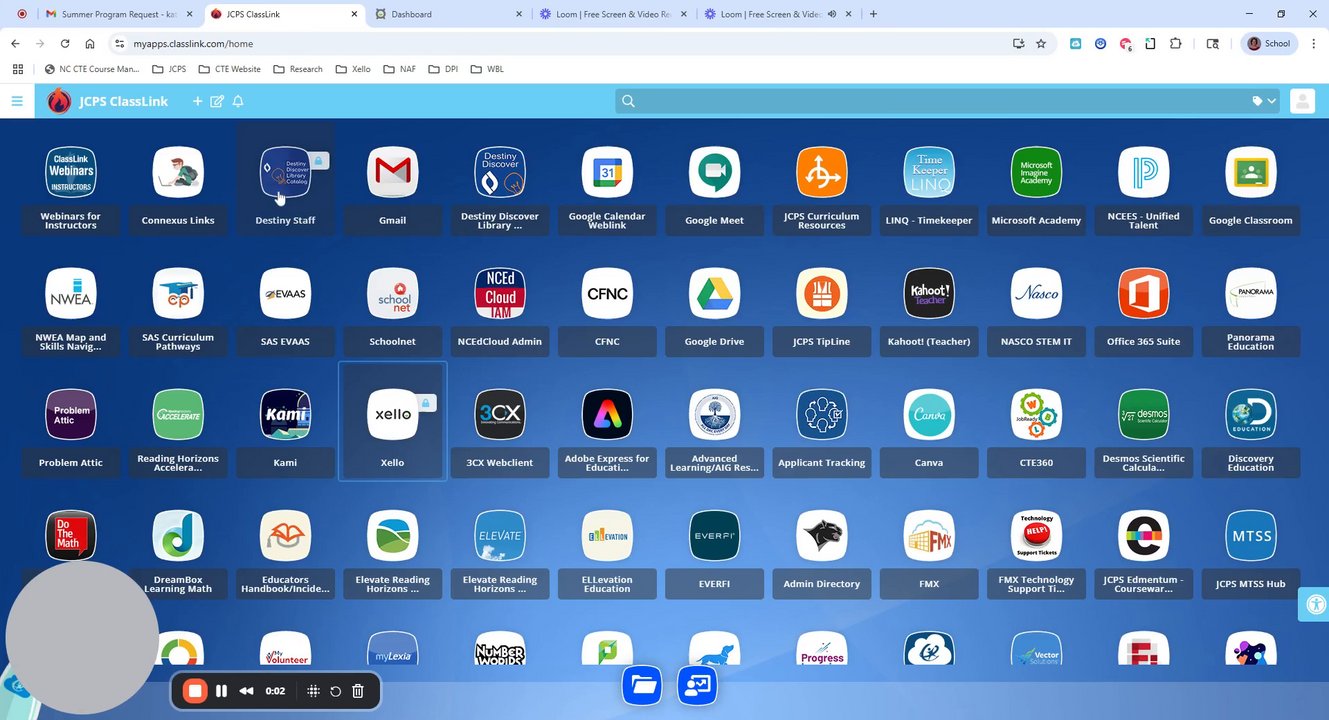Pause the screen recording
The image size is (1329, 720).
[x=221, y=691]
